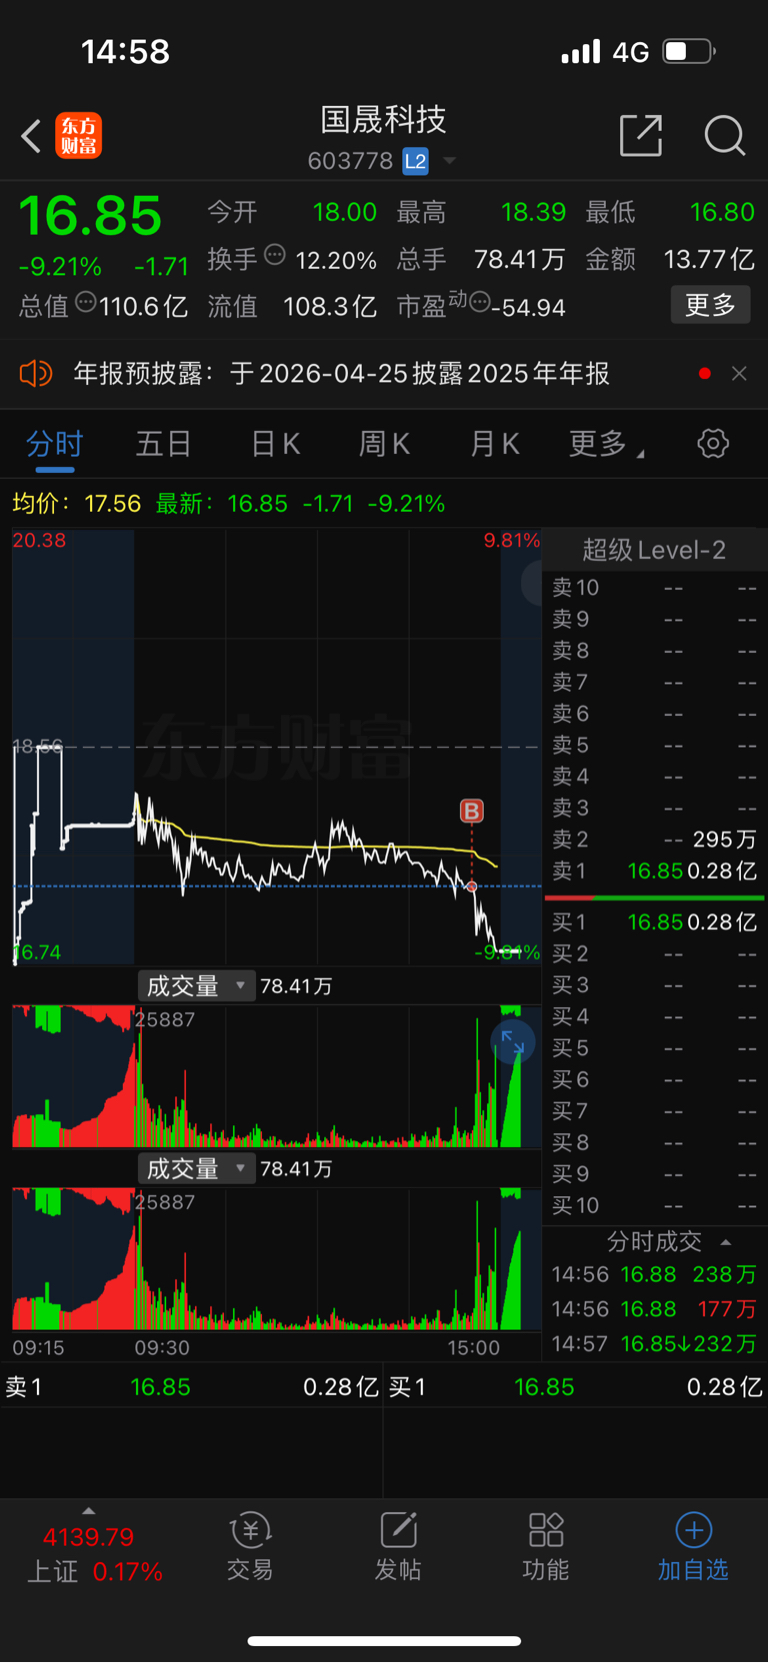Tap the info icon next to 总值

(x=86, y=301)
